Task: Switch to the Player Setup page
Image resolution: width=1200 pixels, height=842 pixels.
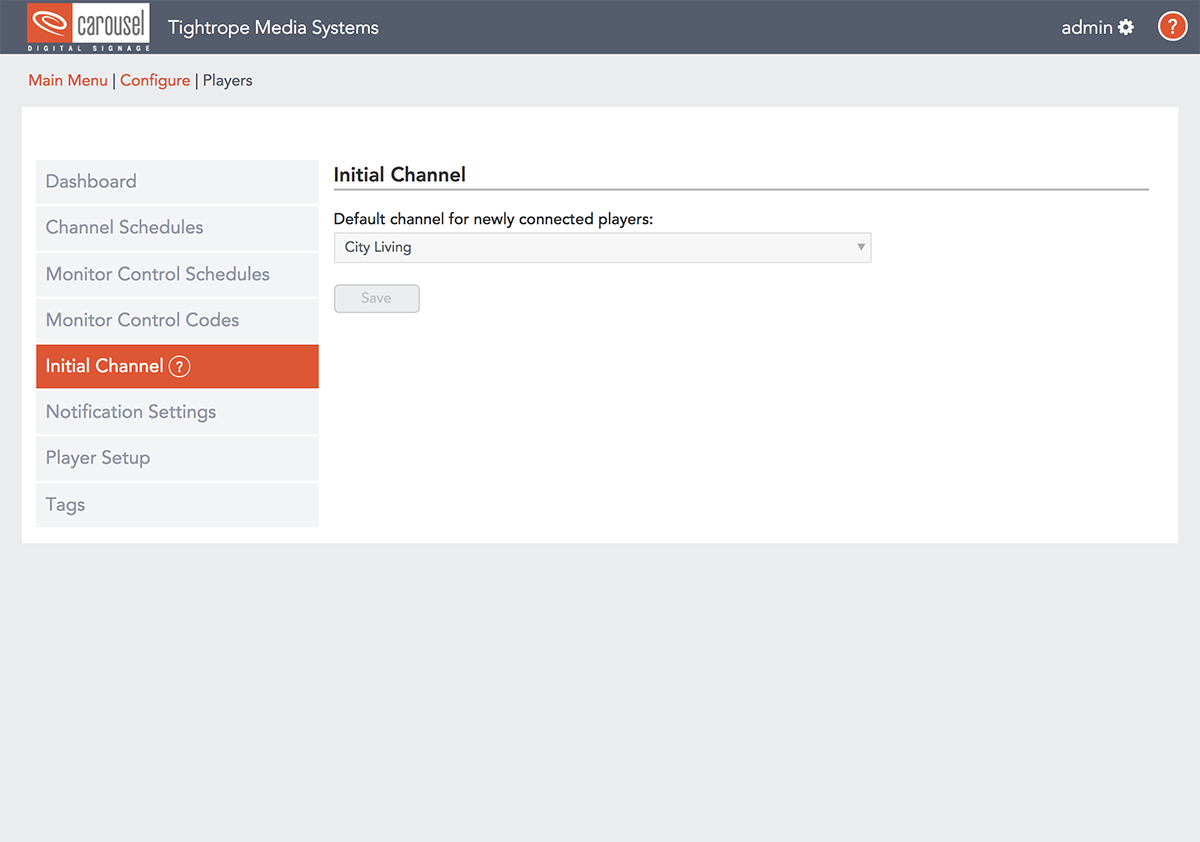Action: pyautogui.click(x=97, y=458)
